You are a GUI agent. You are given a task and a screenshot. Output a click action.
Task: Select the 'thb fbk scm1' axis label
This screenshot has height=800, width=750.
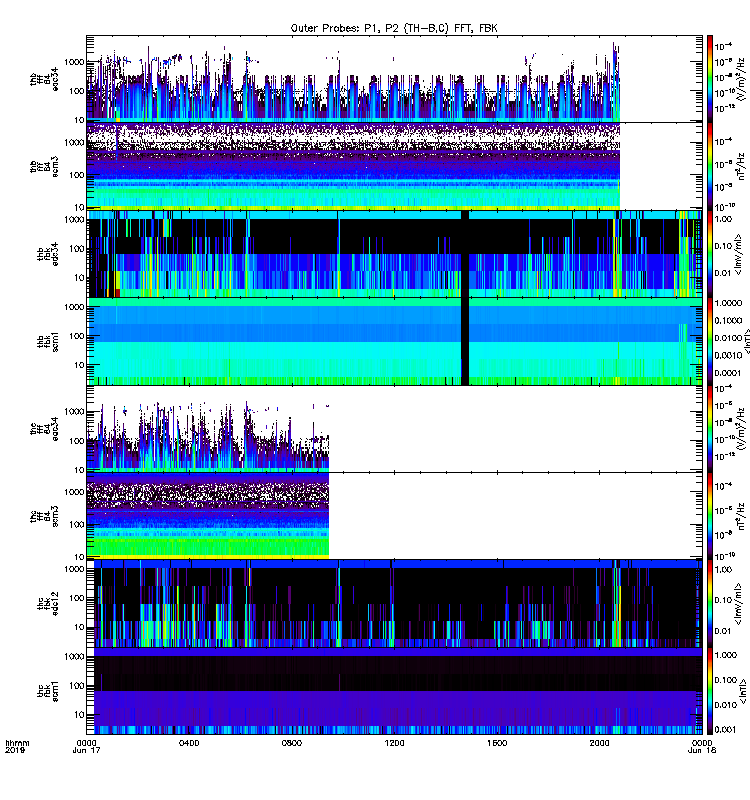[48, 341]
